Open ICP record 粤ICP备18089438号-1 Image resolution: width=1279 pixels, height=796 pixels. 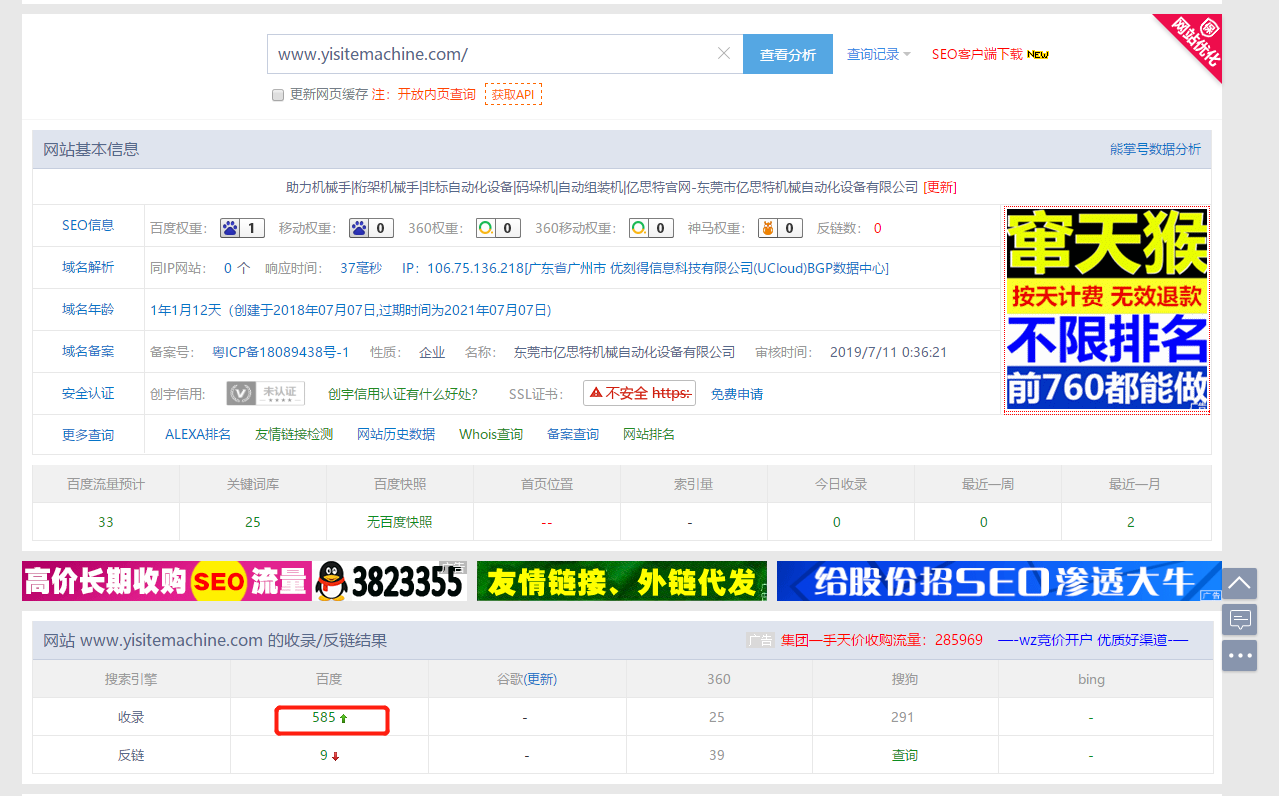pos(281,352)
